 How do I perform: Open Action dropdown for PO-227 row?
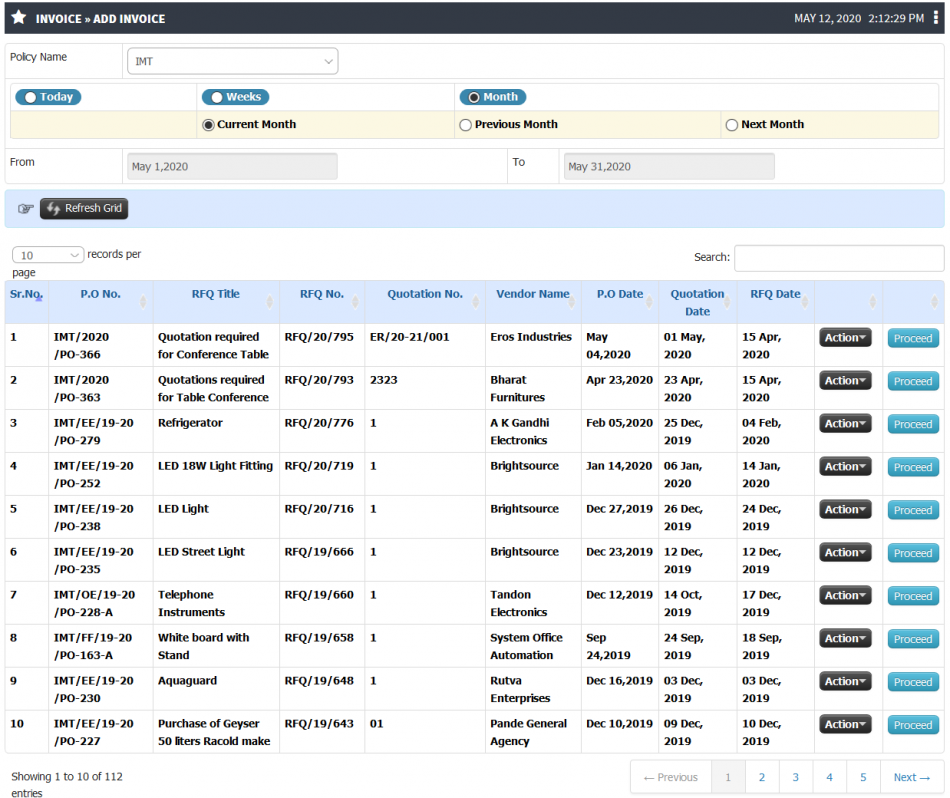pos(845,725)
